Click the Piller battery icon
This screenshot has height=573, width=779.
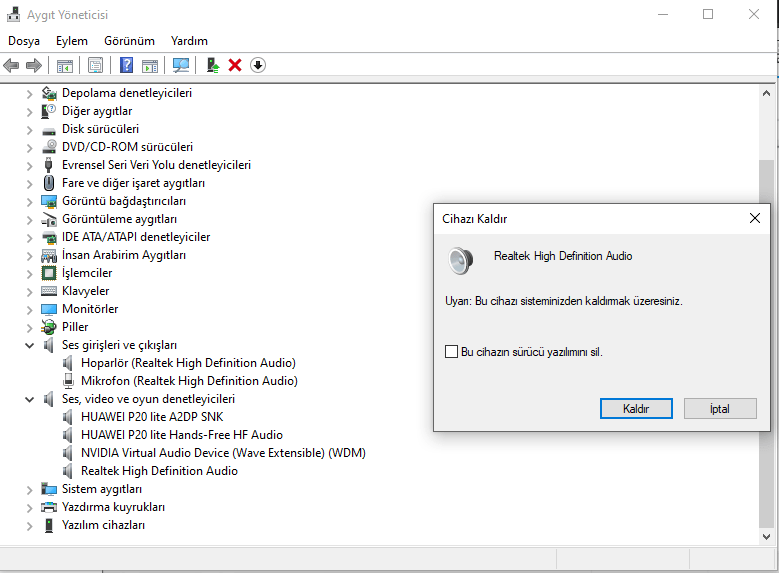49,327
